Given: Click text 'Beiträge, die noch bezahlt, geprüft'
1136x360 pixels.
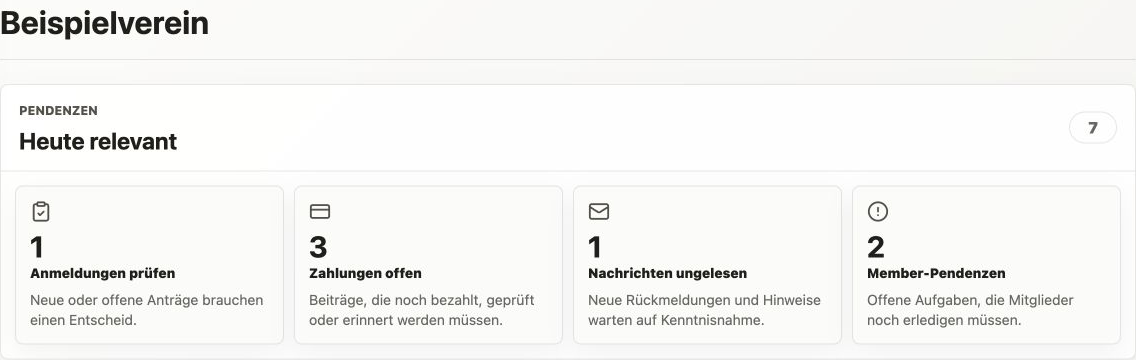Looking at the screenshot, I should coord(422,300).
